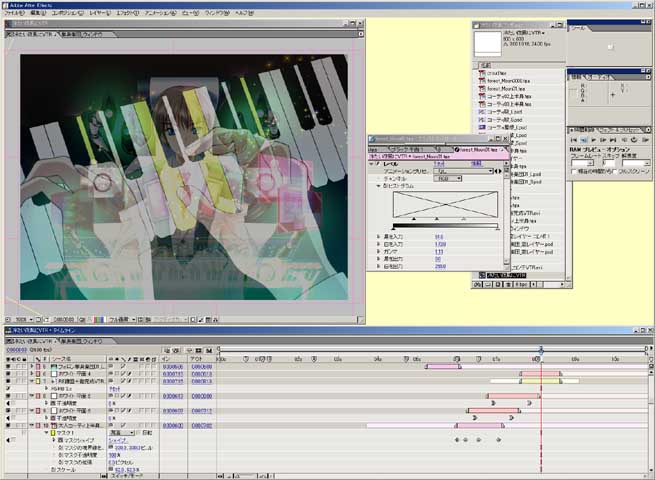Viewport: 655px width, 480px height.
Task: Click the リセット link for Levels effect
Action: pos(439,164)
